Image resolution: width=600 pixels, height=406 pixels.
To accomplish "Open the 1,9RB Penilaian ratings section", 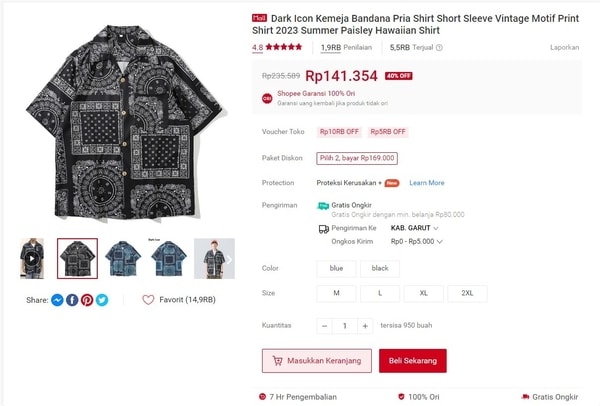I will tap(345, 47).
